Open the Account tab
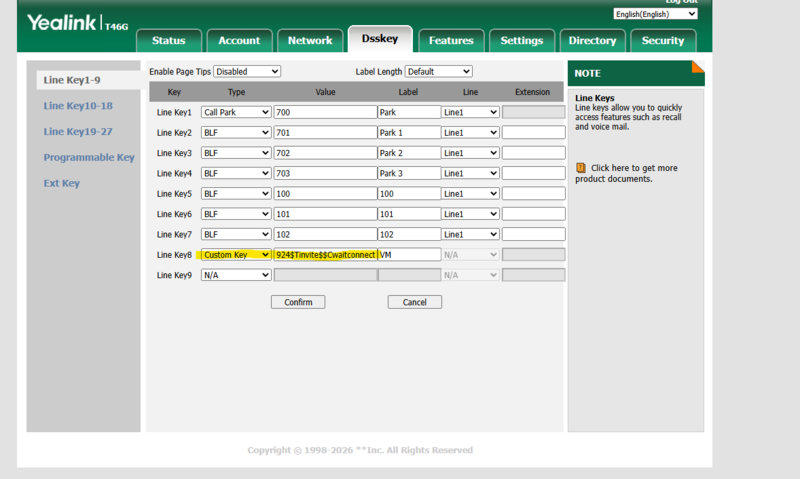 click(239, 40)
